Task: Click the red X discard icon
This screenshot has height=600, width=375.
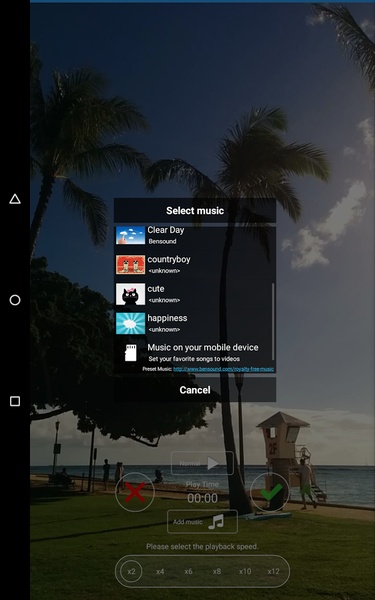Action: point(135,492)
